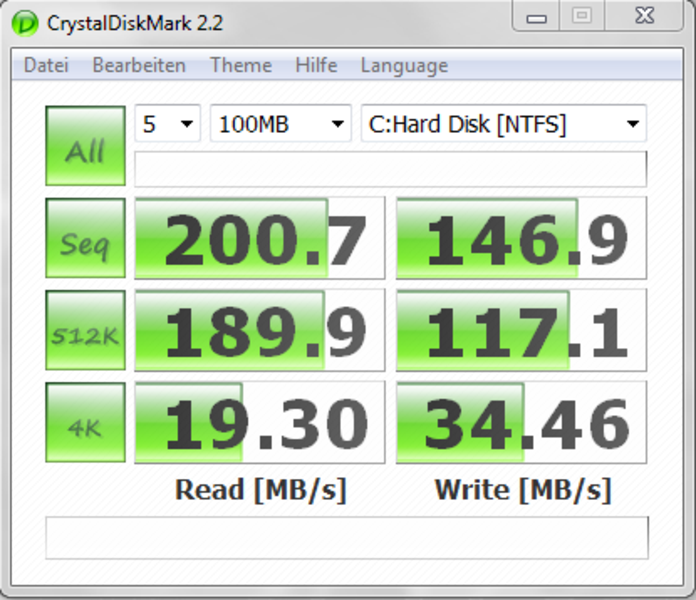Open the Theme menu
The height and width of the screenshot is (600, 696).
click(241, 65)
